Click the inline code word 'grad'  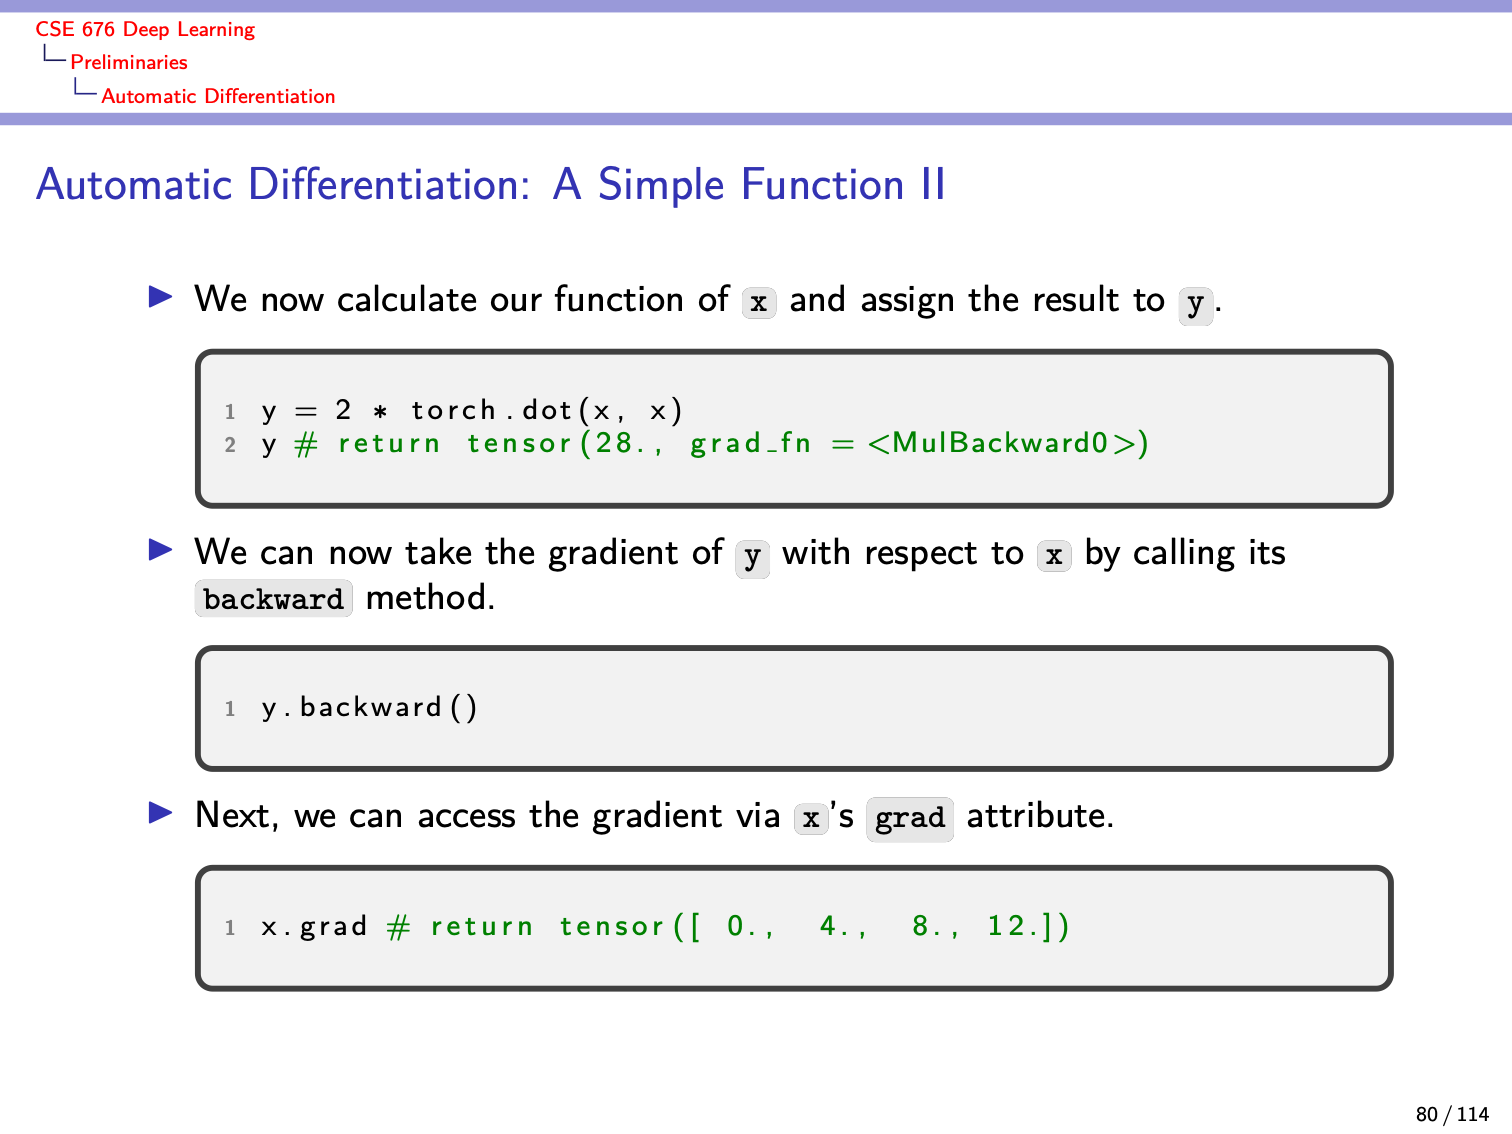pyautogui.click(x=910, y=818)
